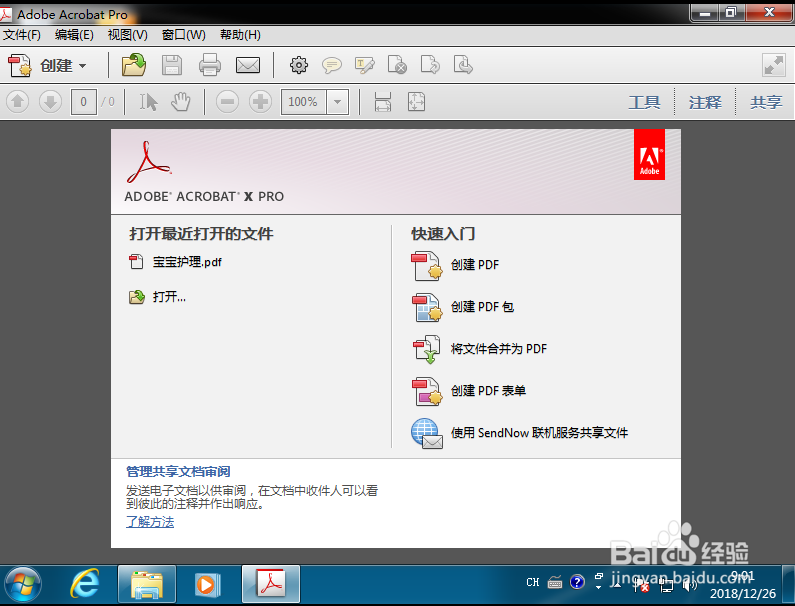Open the 帮助(H) menu
795x606 pixels.
coord(240,35)
